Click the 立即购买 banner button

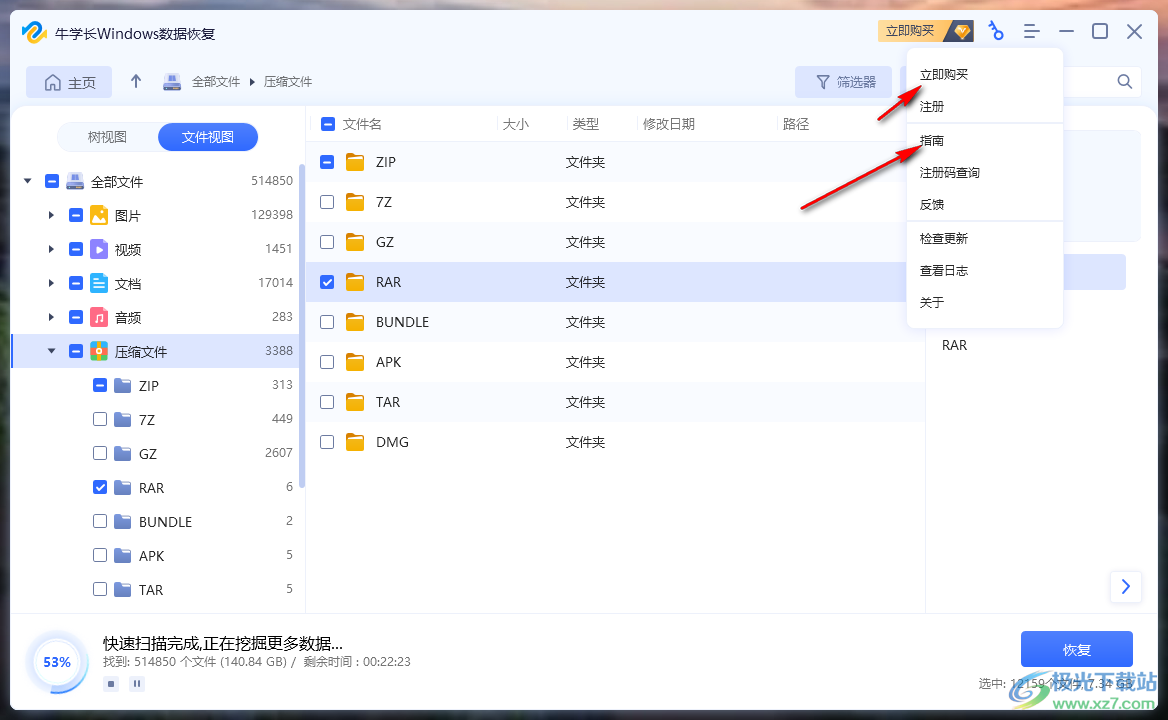926,31
